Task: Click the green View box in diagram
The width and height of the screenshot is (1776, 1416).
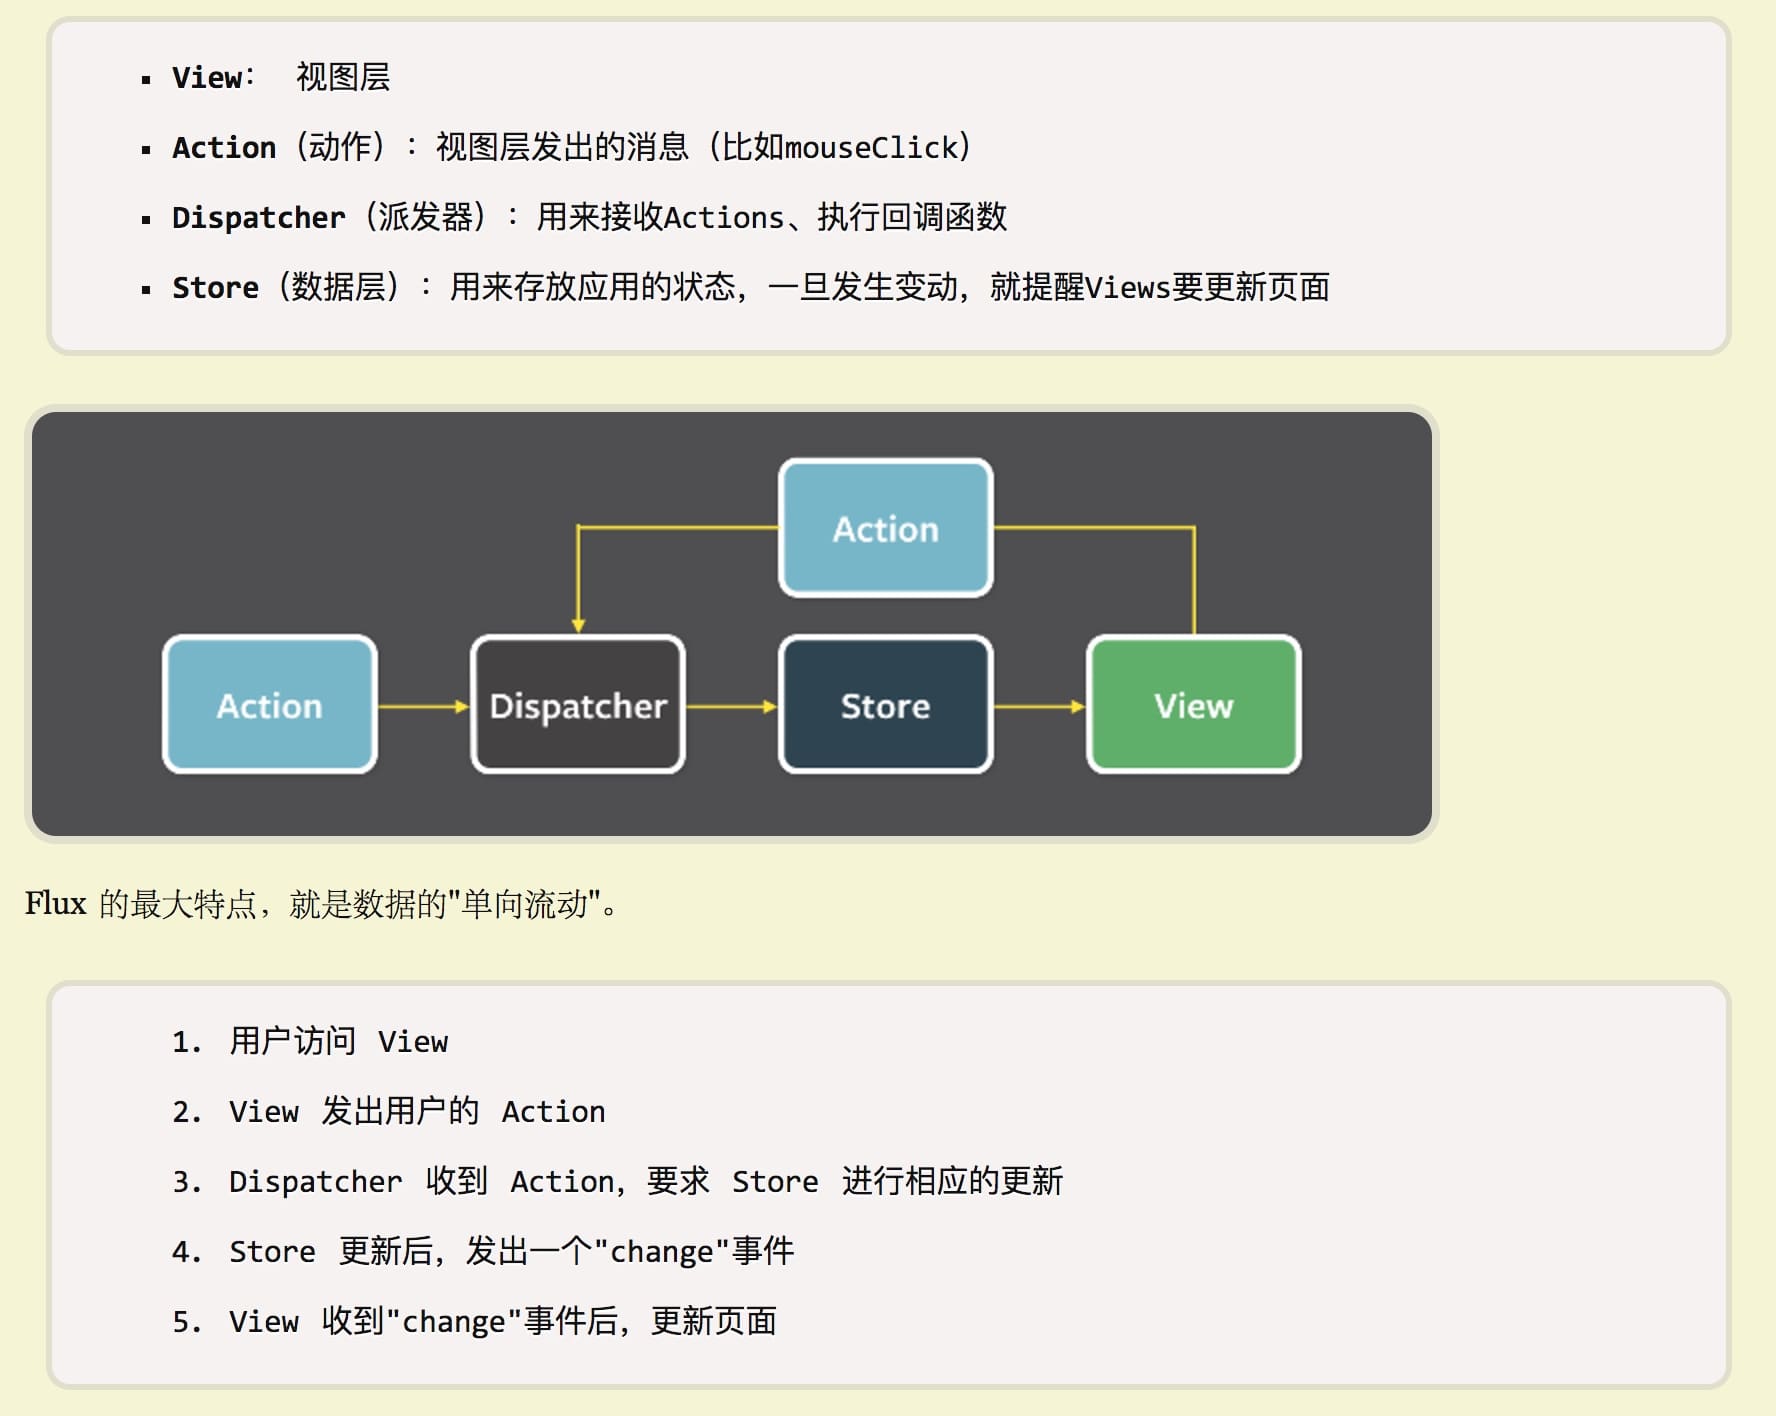Action: click(x=1193, y=705)
